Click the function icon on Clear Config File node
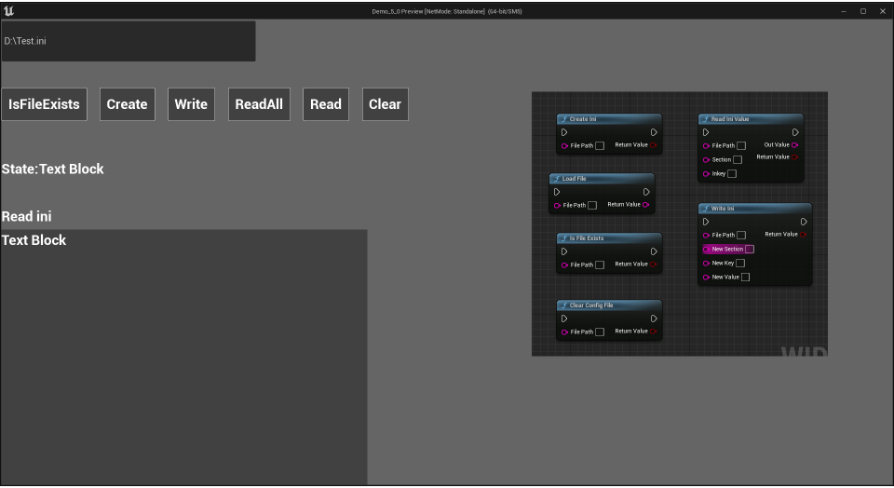 click(x=564, y=306)
